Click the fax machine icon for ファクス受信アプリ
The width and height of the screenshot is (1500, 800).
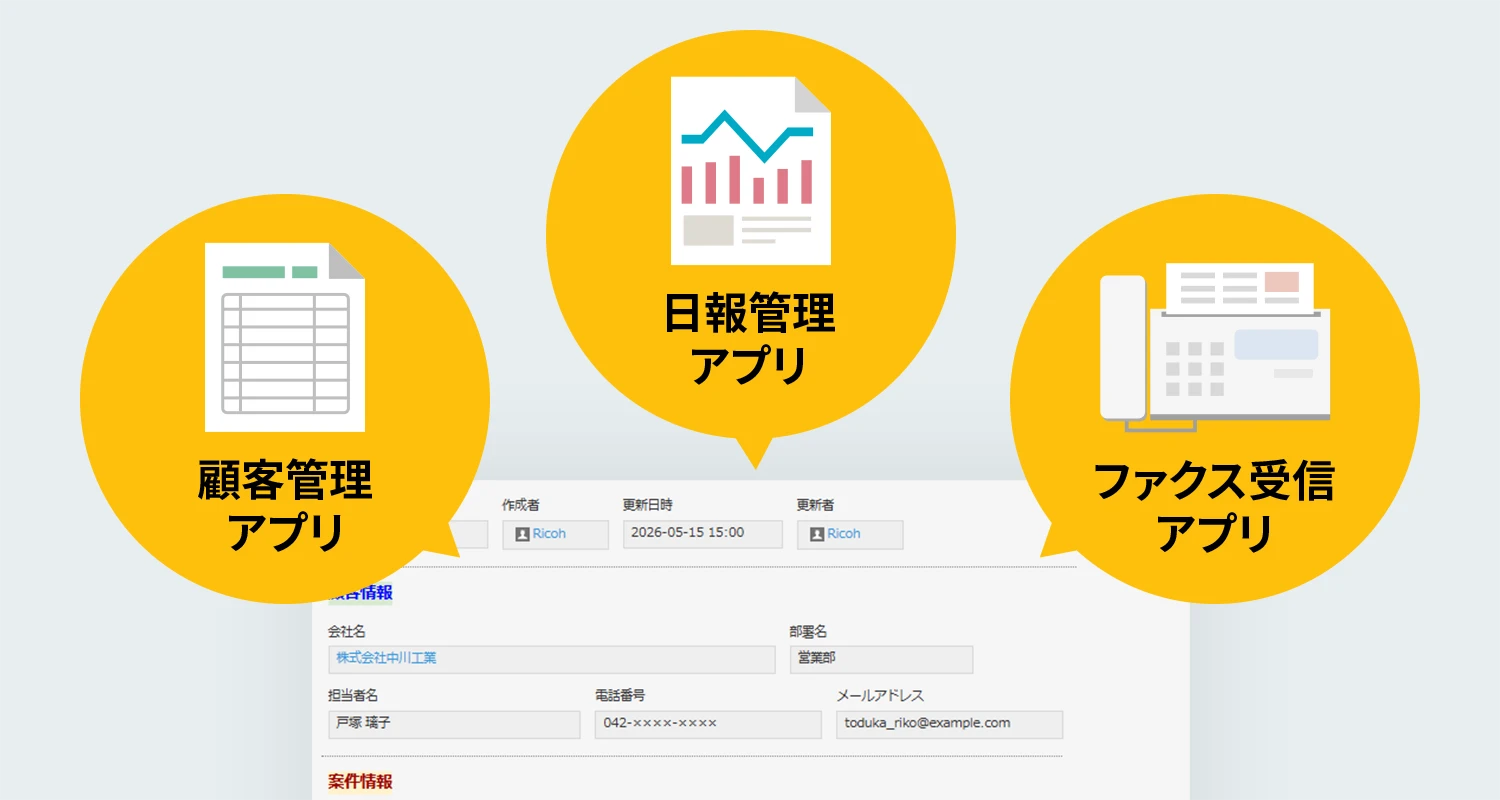pyautogui.click(x=1215, y=348)
